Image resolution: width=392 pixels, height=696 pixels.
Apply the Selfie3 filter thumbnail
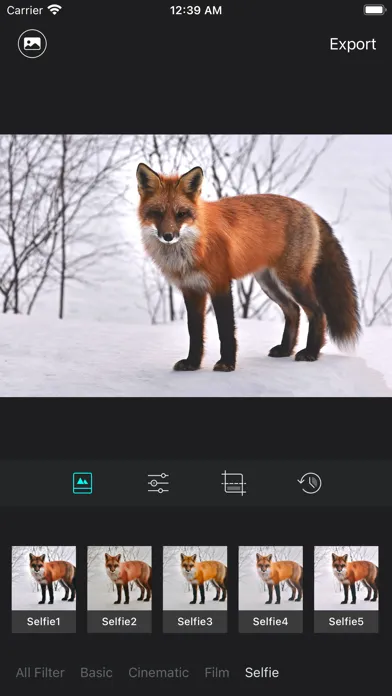(195, 589)
